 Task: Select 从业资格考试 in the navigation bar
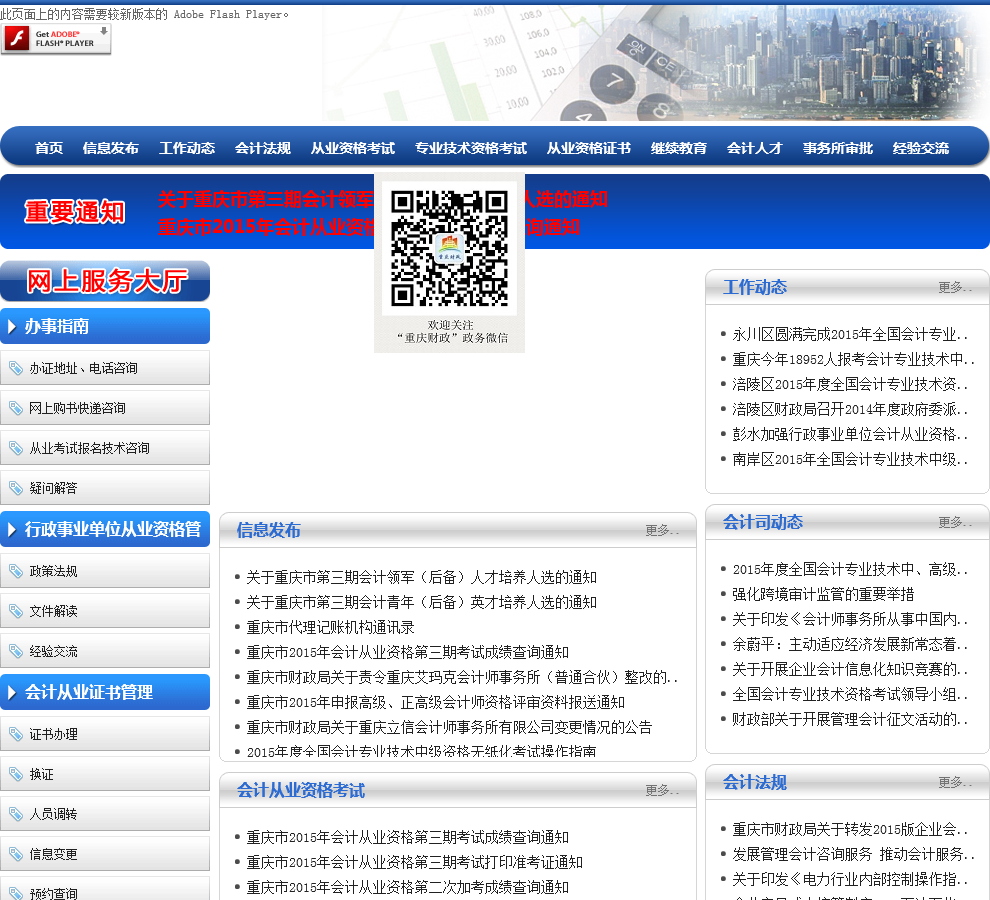[x=353, y=148]
